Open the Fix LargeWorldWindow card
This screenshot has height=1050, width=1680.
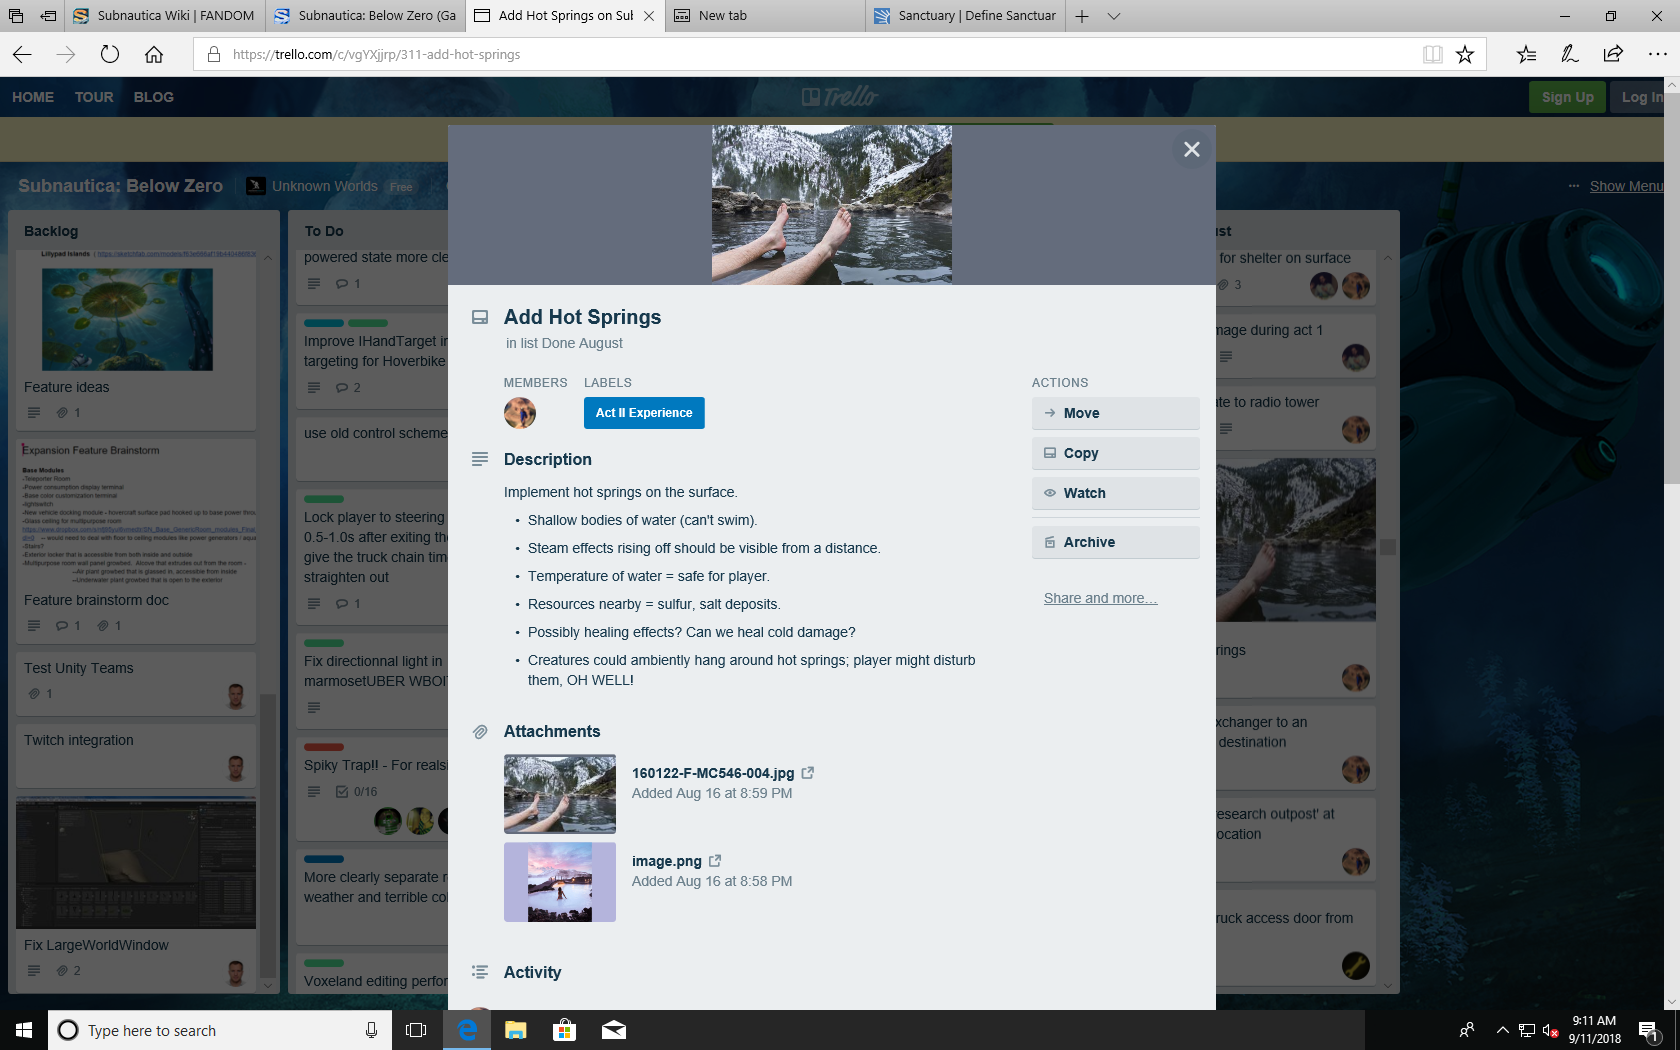click(136, 891)
